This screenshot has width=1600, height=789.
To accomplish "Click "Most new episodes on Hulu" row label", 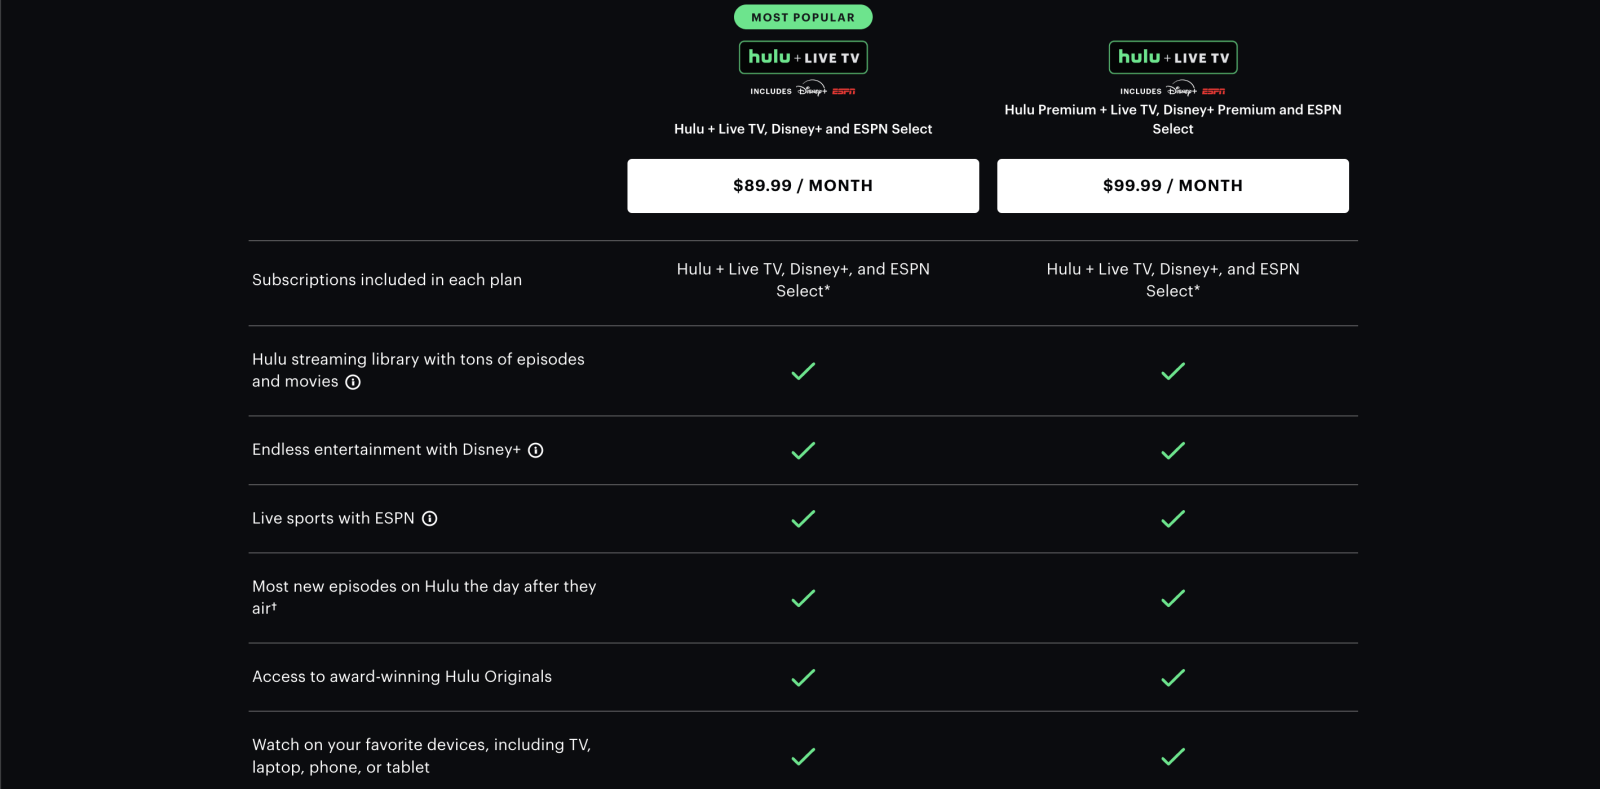I will pyautogui.click(x=424, y=597).
